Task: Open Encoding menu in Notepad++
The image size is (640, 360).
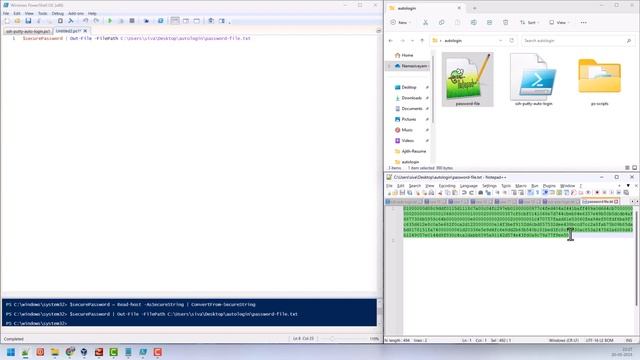Action: 447,186
